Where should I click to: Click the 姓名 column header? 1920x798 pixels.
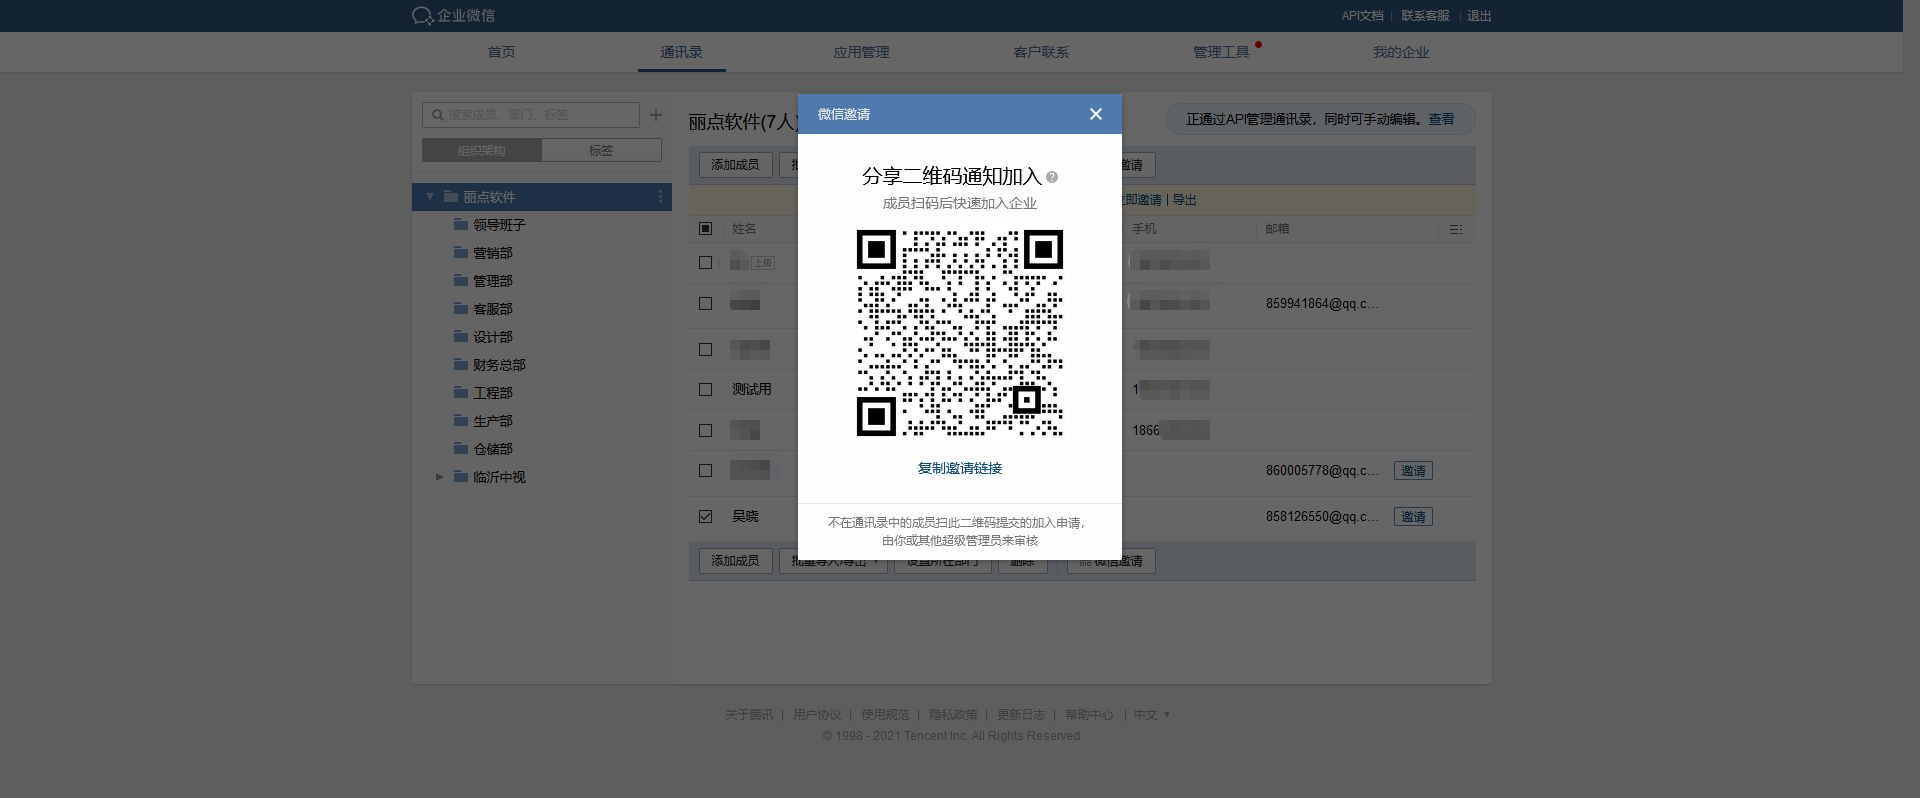pos(744,229)
